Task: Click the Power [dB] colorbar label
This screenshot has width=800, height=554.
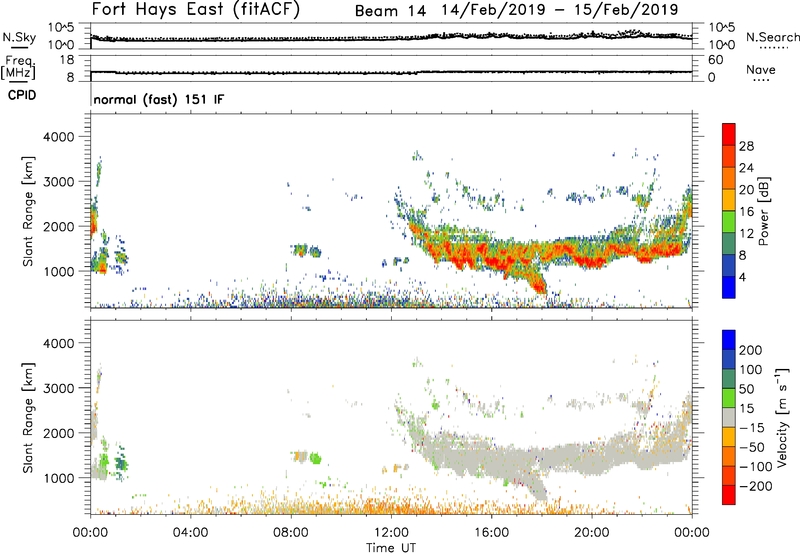Action: coord(763,212)
